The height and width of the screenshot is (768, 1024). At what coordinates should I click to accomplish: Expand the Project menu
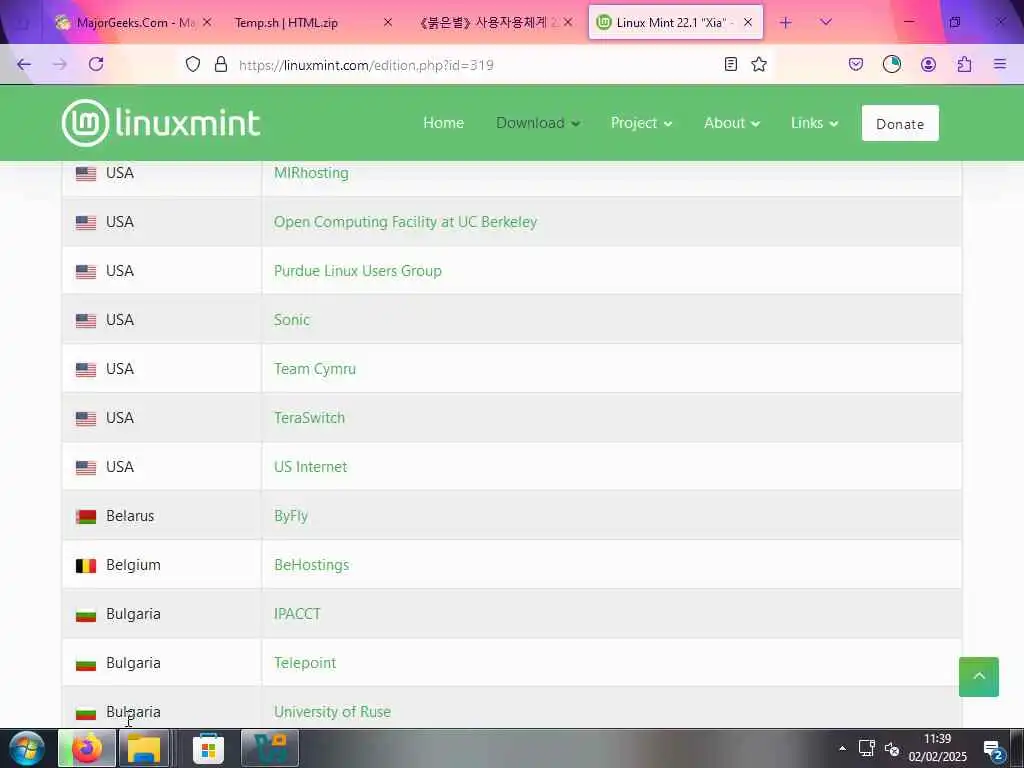[641, 123]
